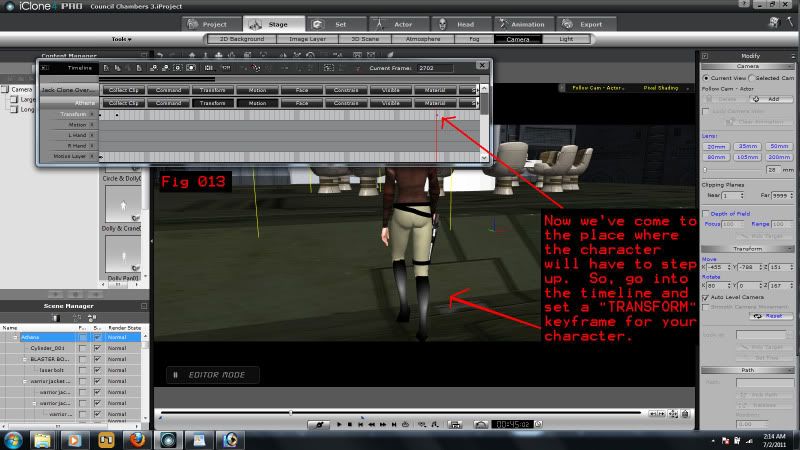This screenshot has height=450, width=800.
Task: Select the Current View radio button
Action: tap(706, 78)
